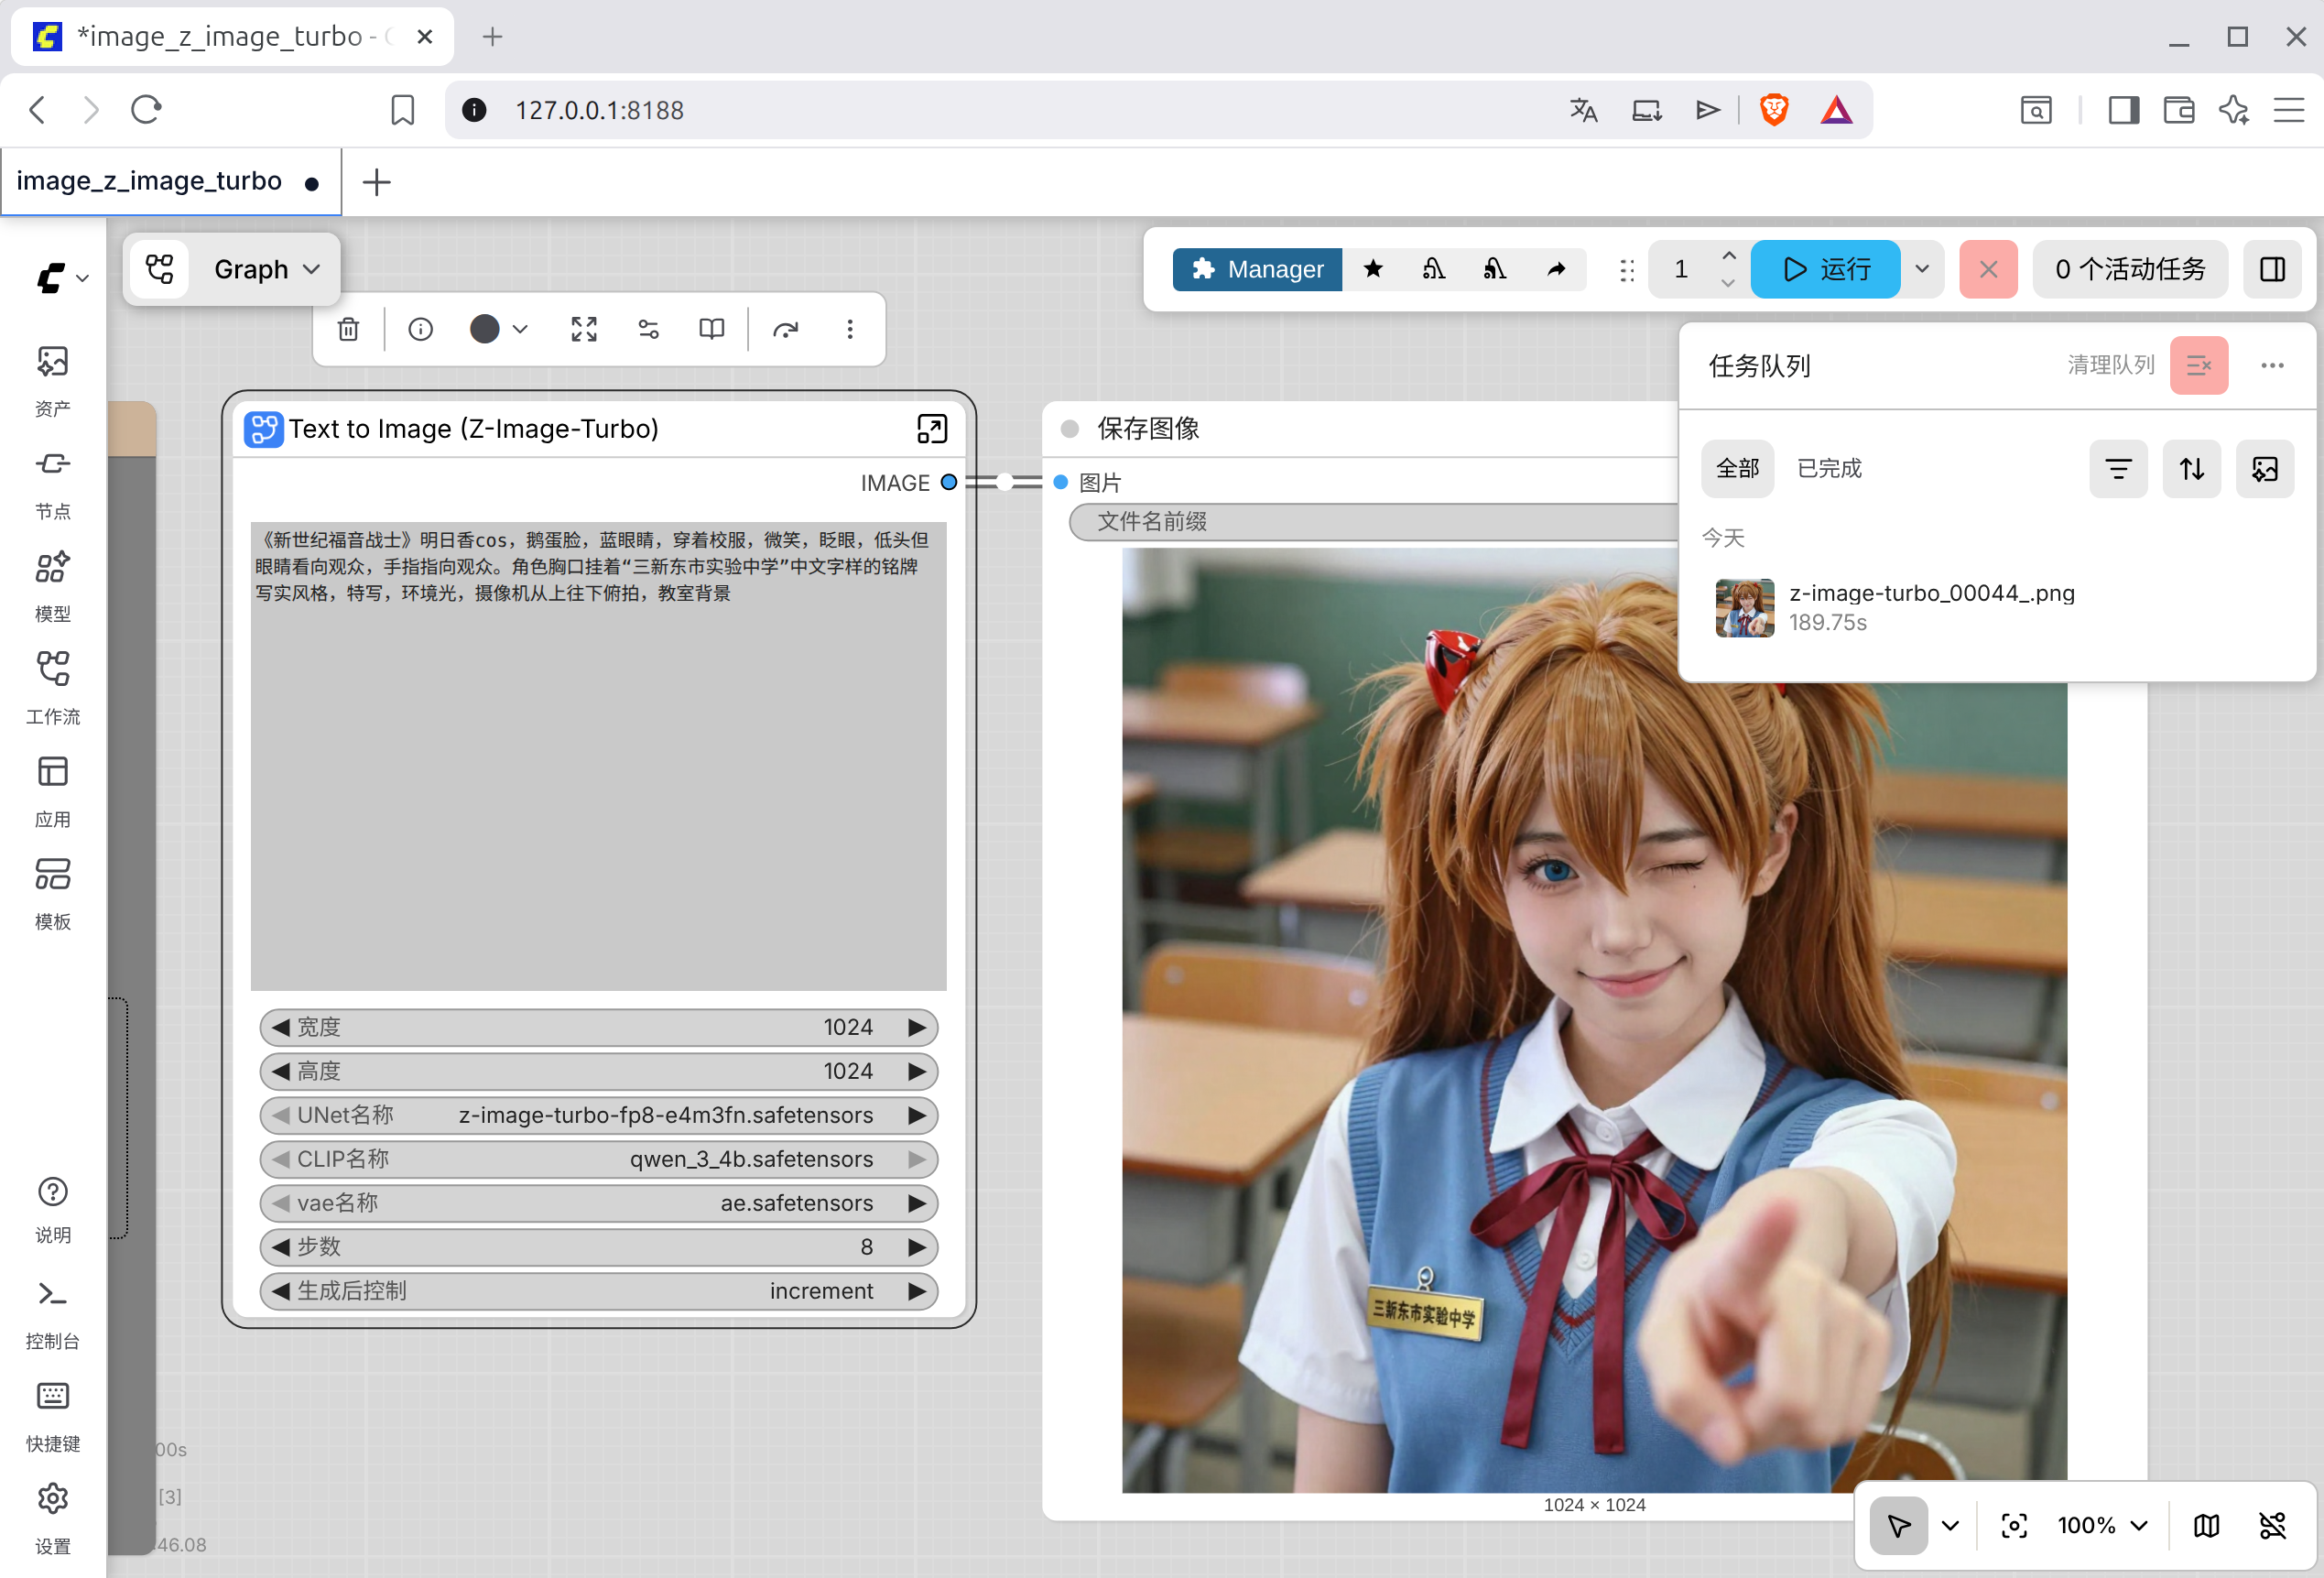The image size is (2324, 1578).
Task: Delete the selected node with the trash icon
Action: (x=348, y=329)
